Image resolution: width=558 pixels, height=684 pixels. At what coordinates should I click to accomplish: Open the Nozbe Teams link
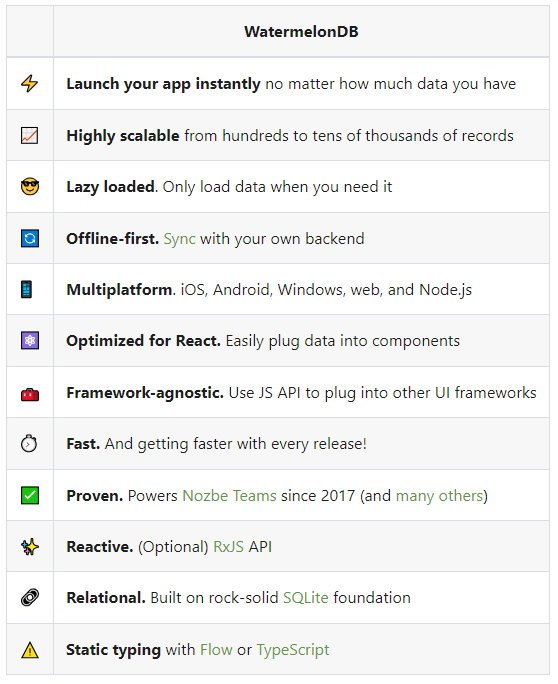(229, 496)
